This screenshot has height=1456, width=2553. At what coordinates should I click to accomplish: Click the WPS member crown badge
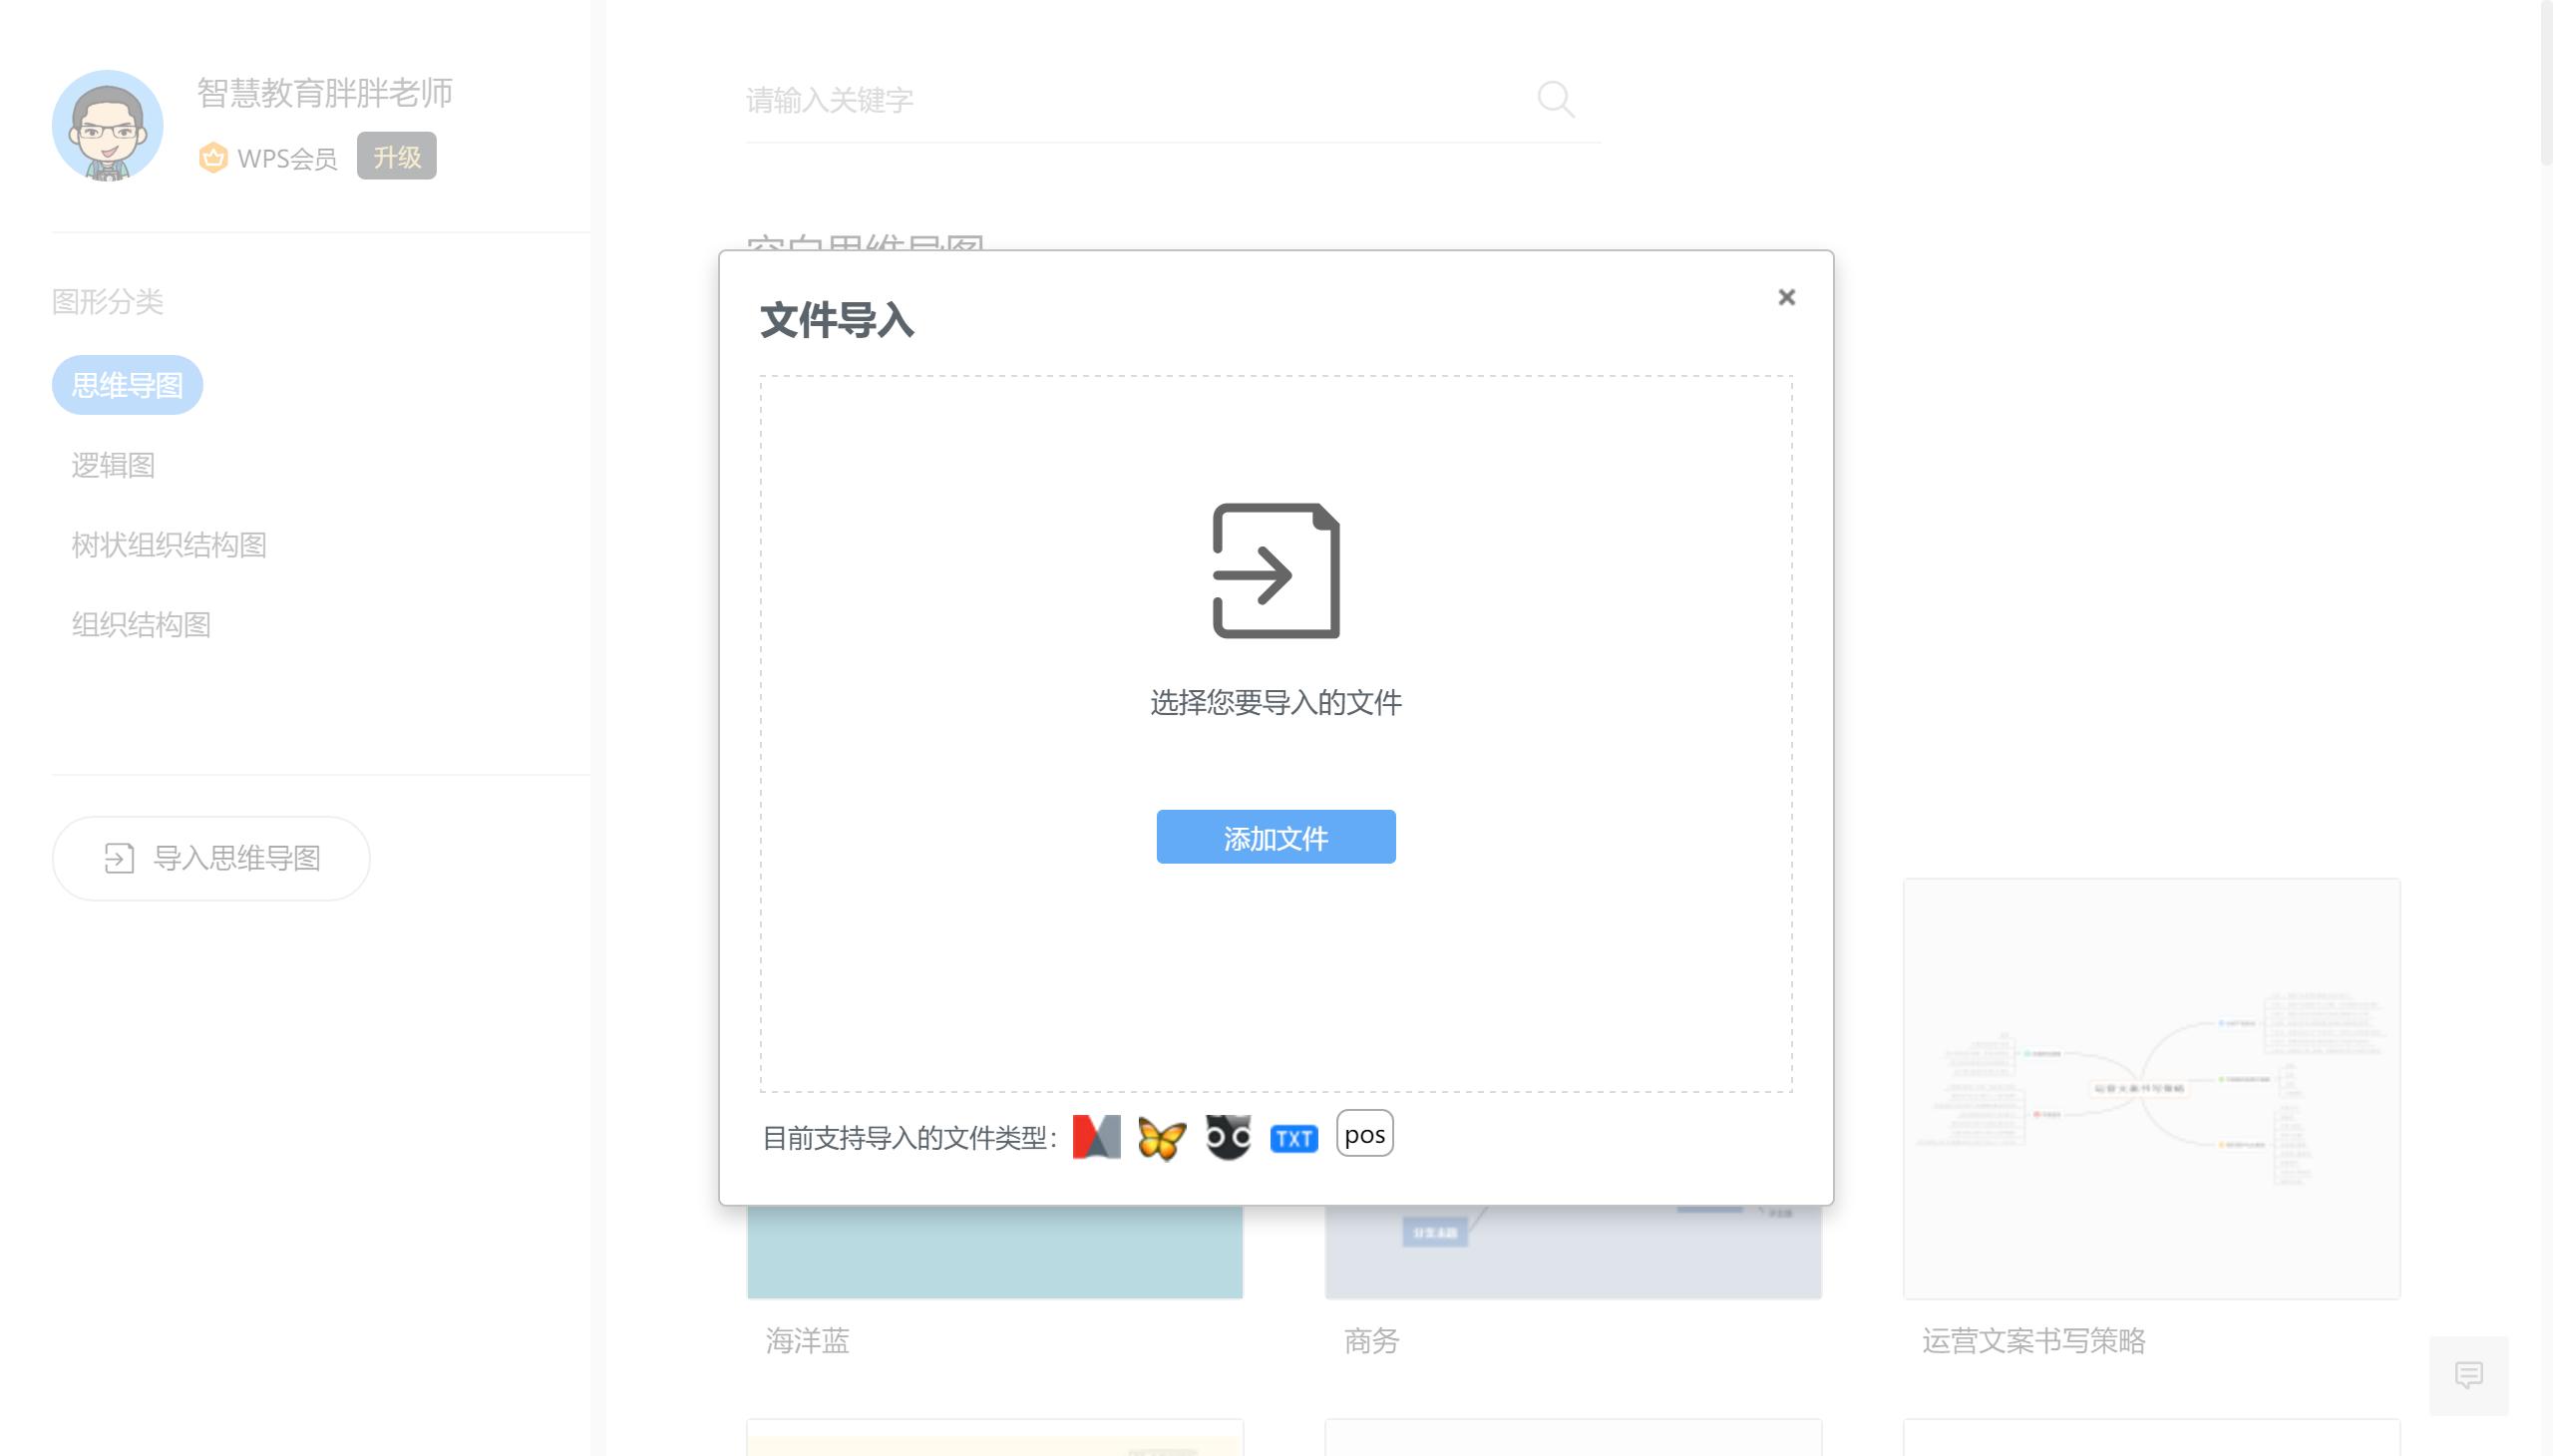pyautogui.click(x=214, y=156)
